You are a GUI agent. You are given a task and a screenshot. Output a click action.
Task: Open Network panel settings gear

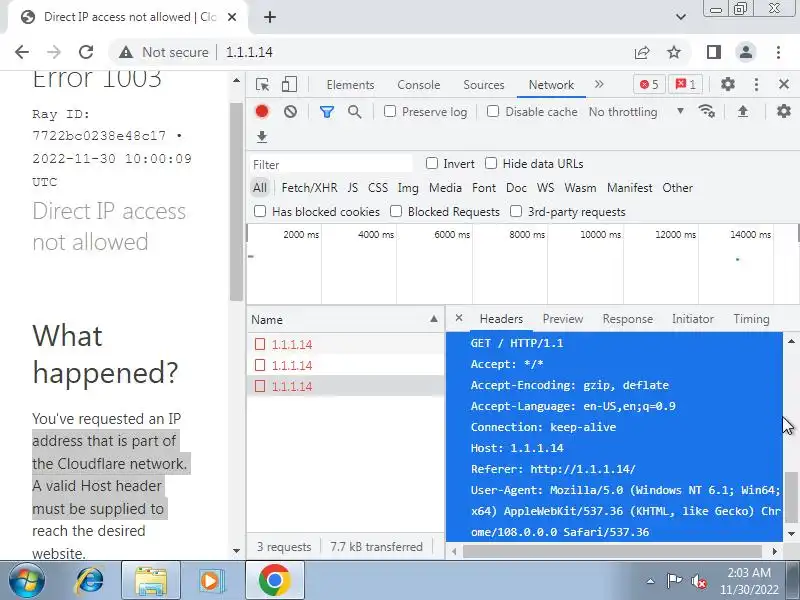(x=784, y=111)
